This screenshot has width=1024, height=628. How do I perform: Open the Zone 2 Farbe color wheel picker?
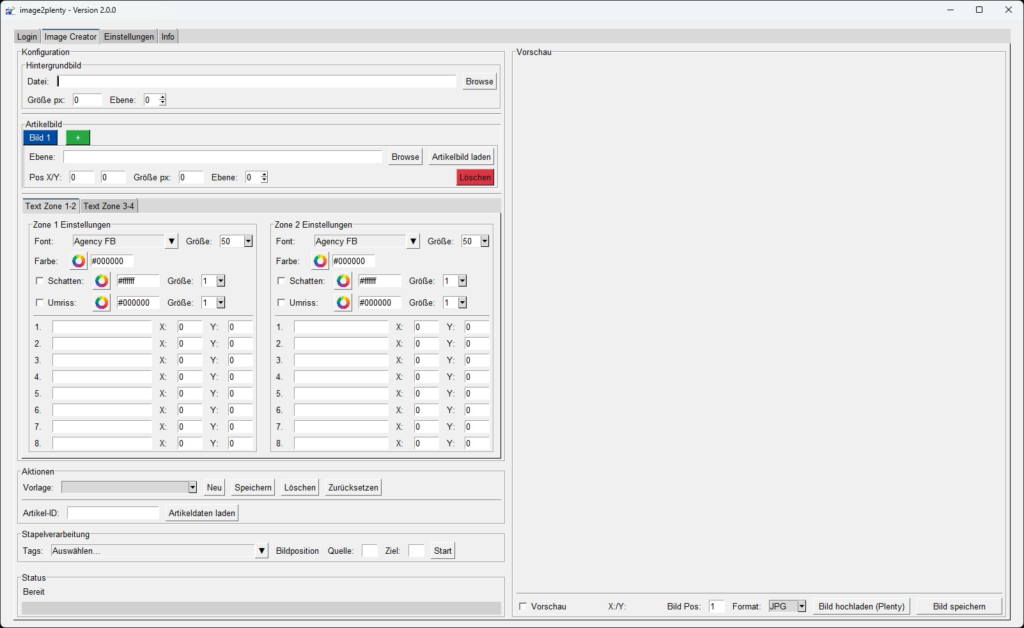320,261
